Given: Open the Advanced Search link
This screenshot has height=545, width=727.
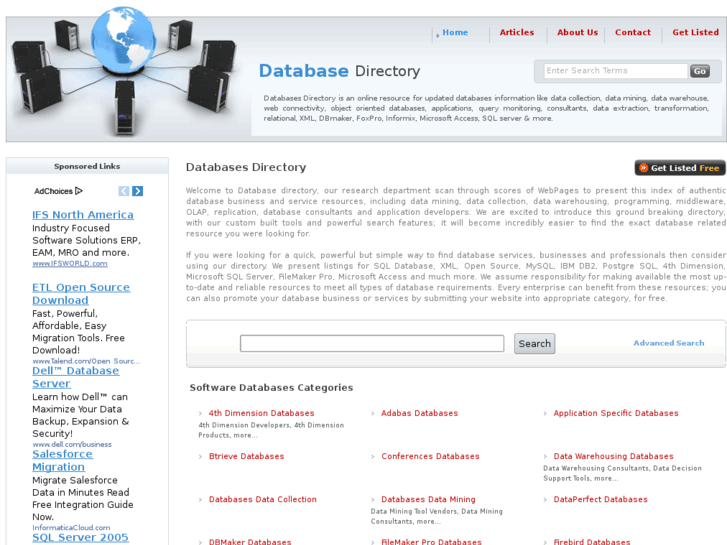Looking at the screenshot, I should (669, 343).
